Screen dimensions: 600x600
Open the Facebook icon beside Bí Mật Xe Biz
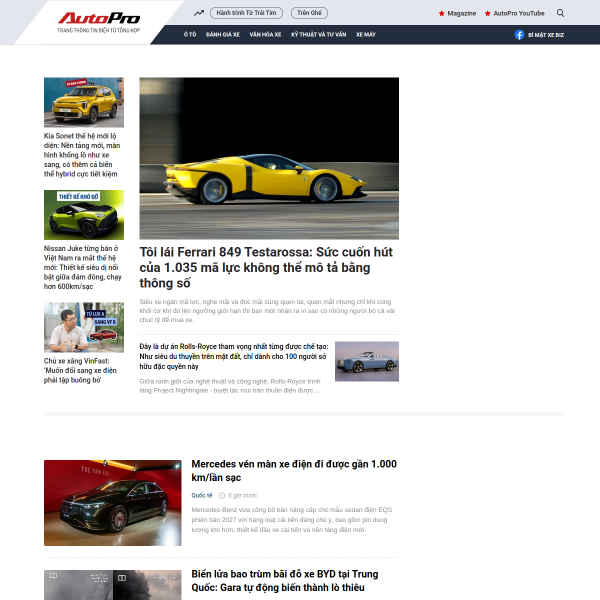click(519, 35)
